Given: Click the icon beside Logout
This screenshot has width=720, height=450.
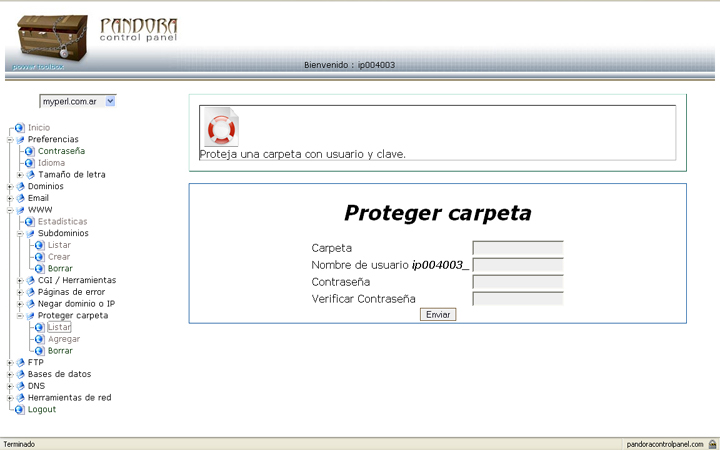Looking at the screenshot, I should pyautogui.click(x=20, y=409).
